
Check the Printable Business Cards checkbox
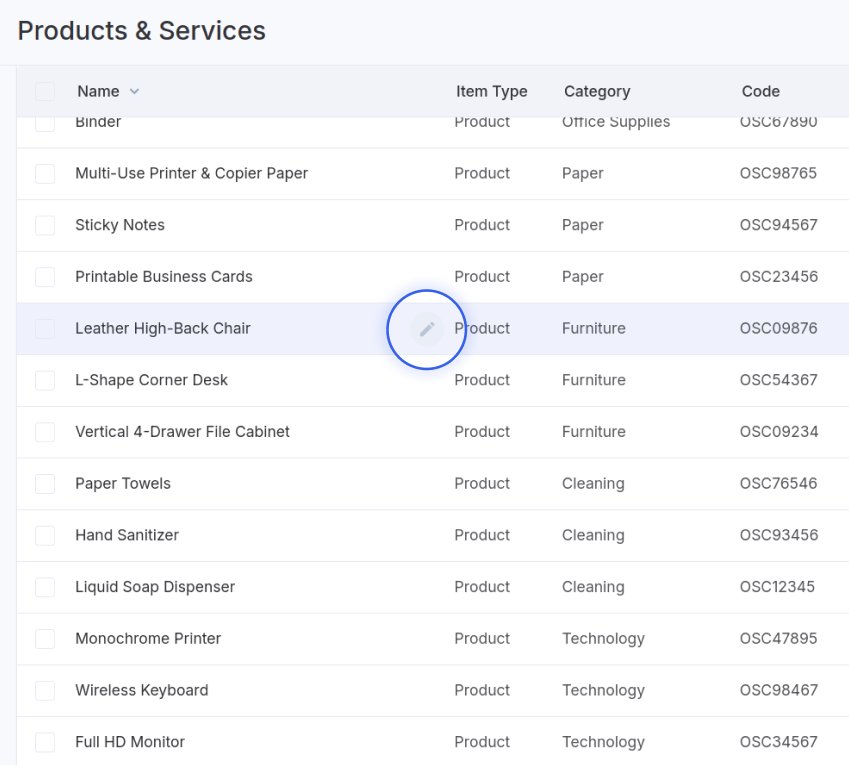pyautogui.click(x=45, y=277)
